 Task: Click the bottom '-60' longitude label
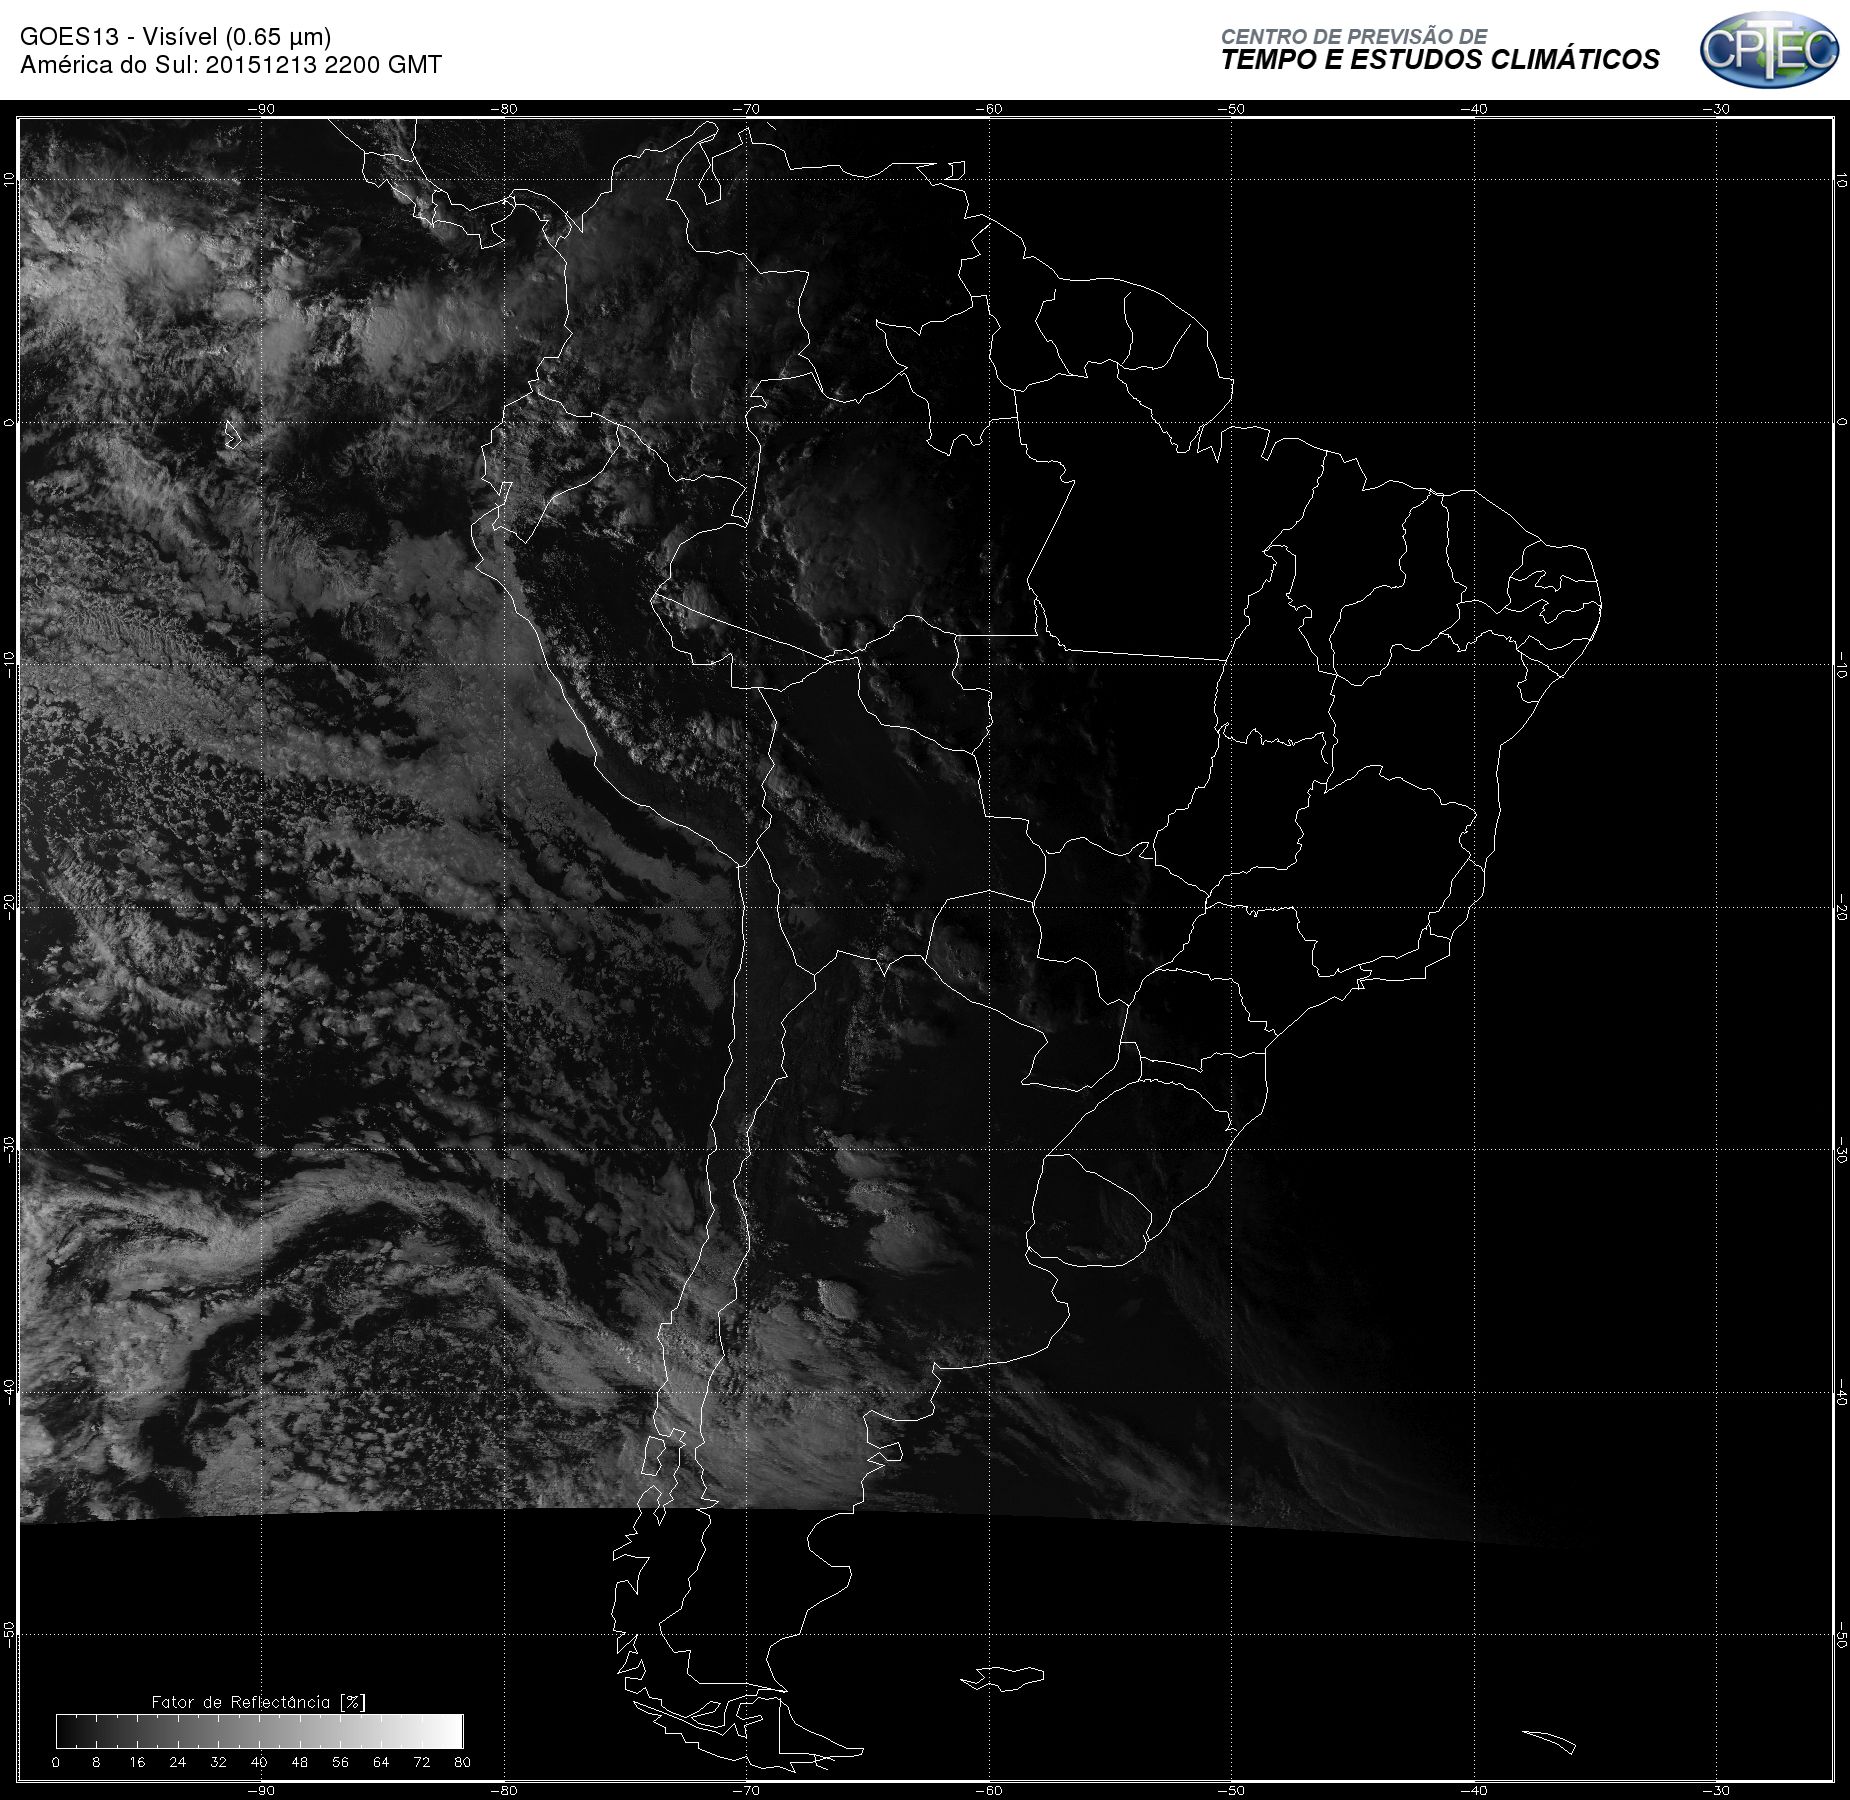(988, 1790)
